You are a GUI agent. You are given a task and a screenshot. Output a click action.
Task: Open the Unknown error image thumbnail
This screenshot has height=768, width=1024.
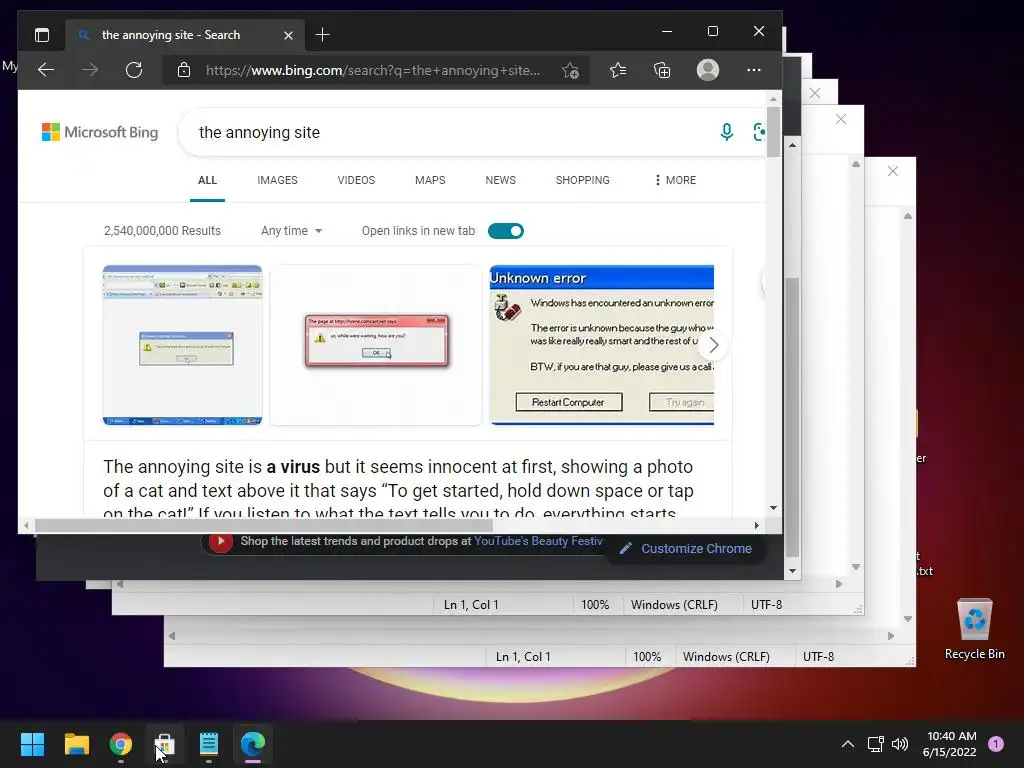point(601,345)
